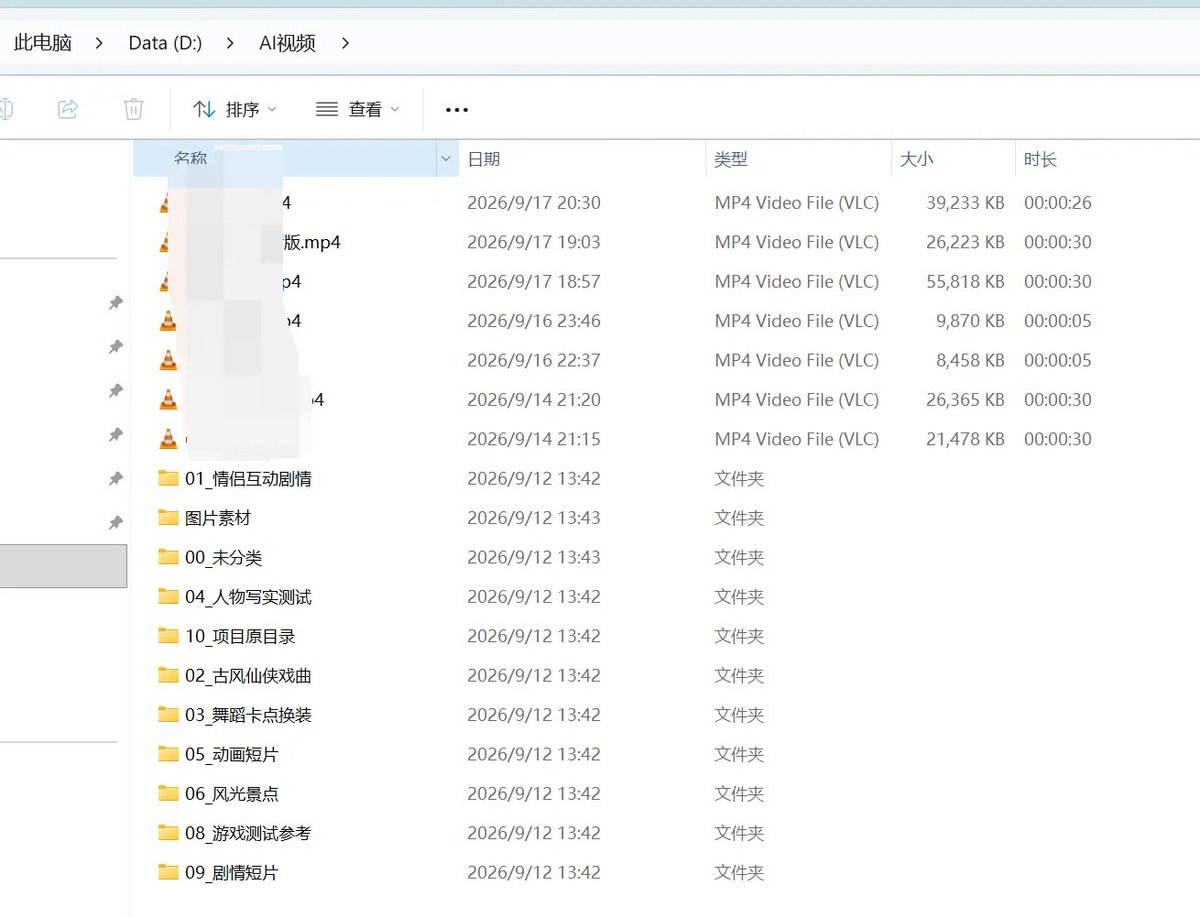Open the 名称 column header dropdown arrow
The image size is (1200, 918).
pyautogui.click(x=445, y=159)
